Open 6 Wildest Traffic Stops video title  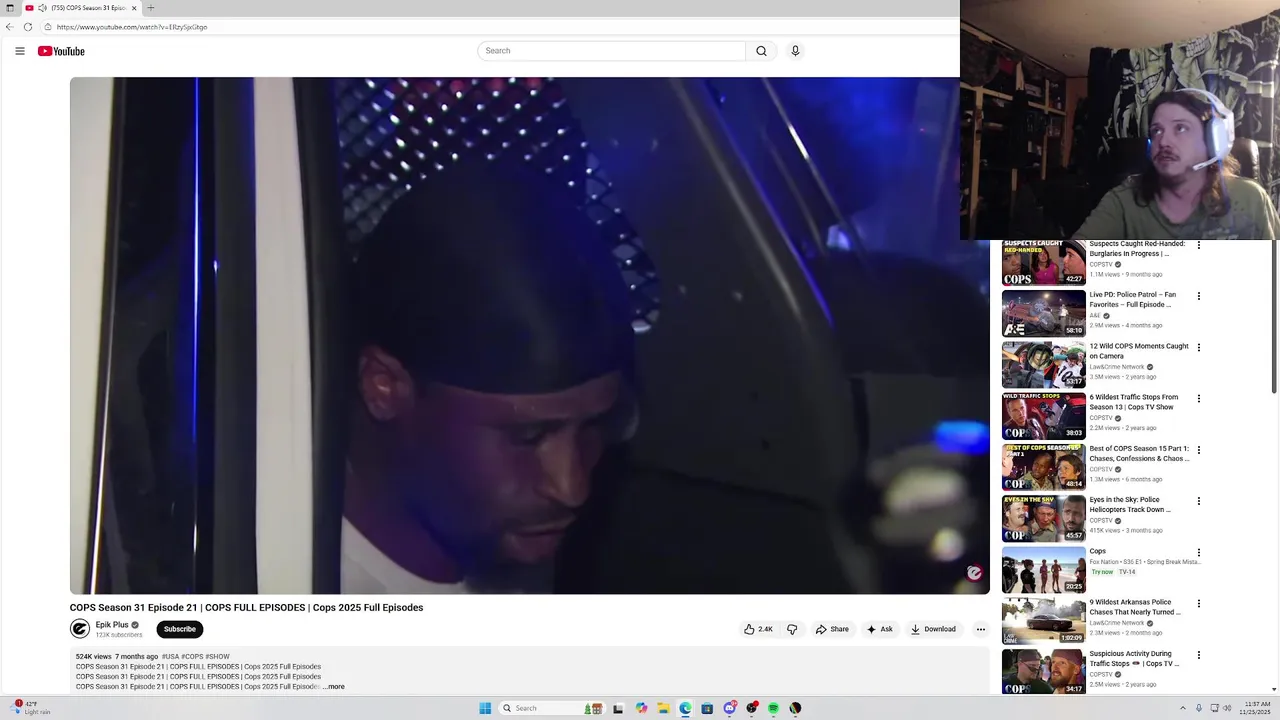tap(1134, 402)
